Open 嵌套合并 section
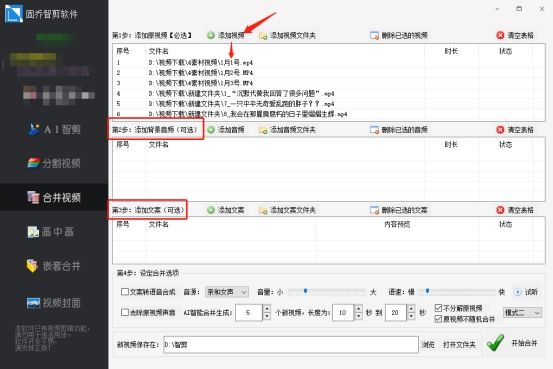Image resolution: width=553 pixels, height=369 pixels. 54,266
